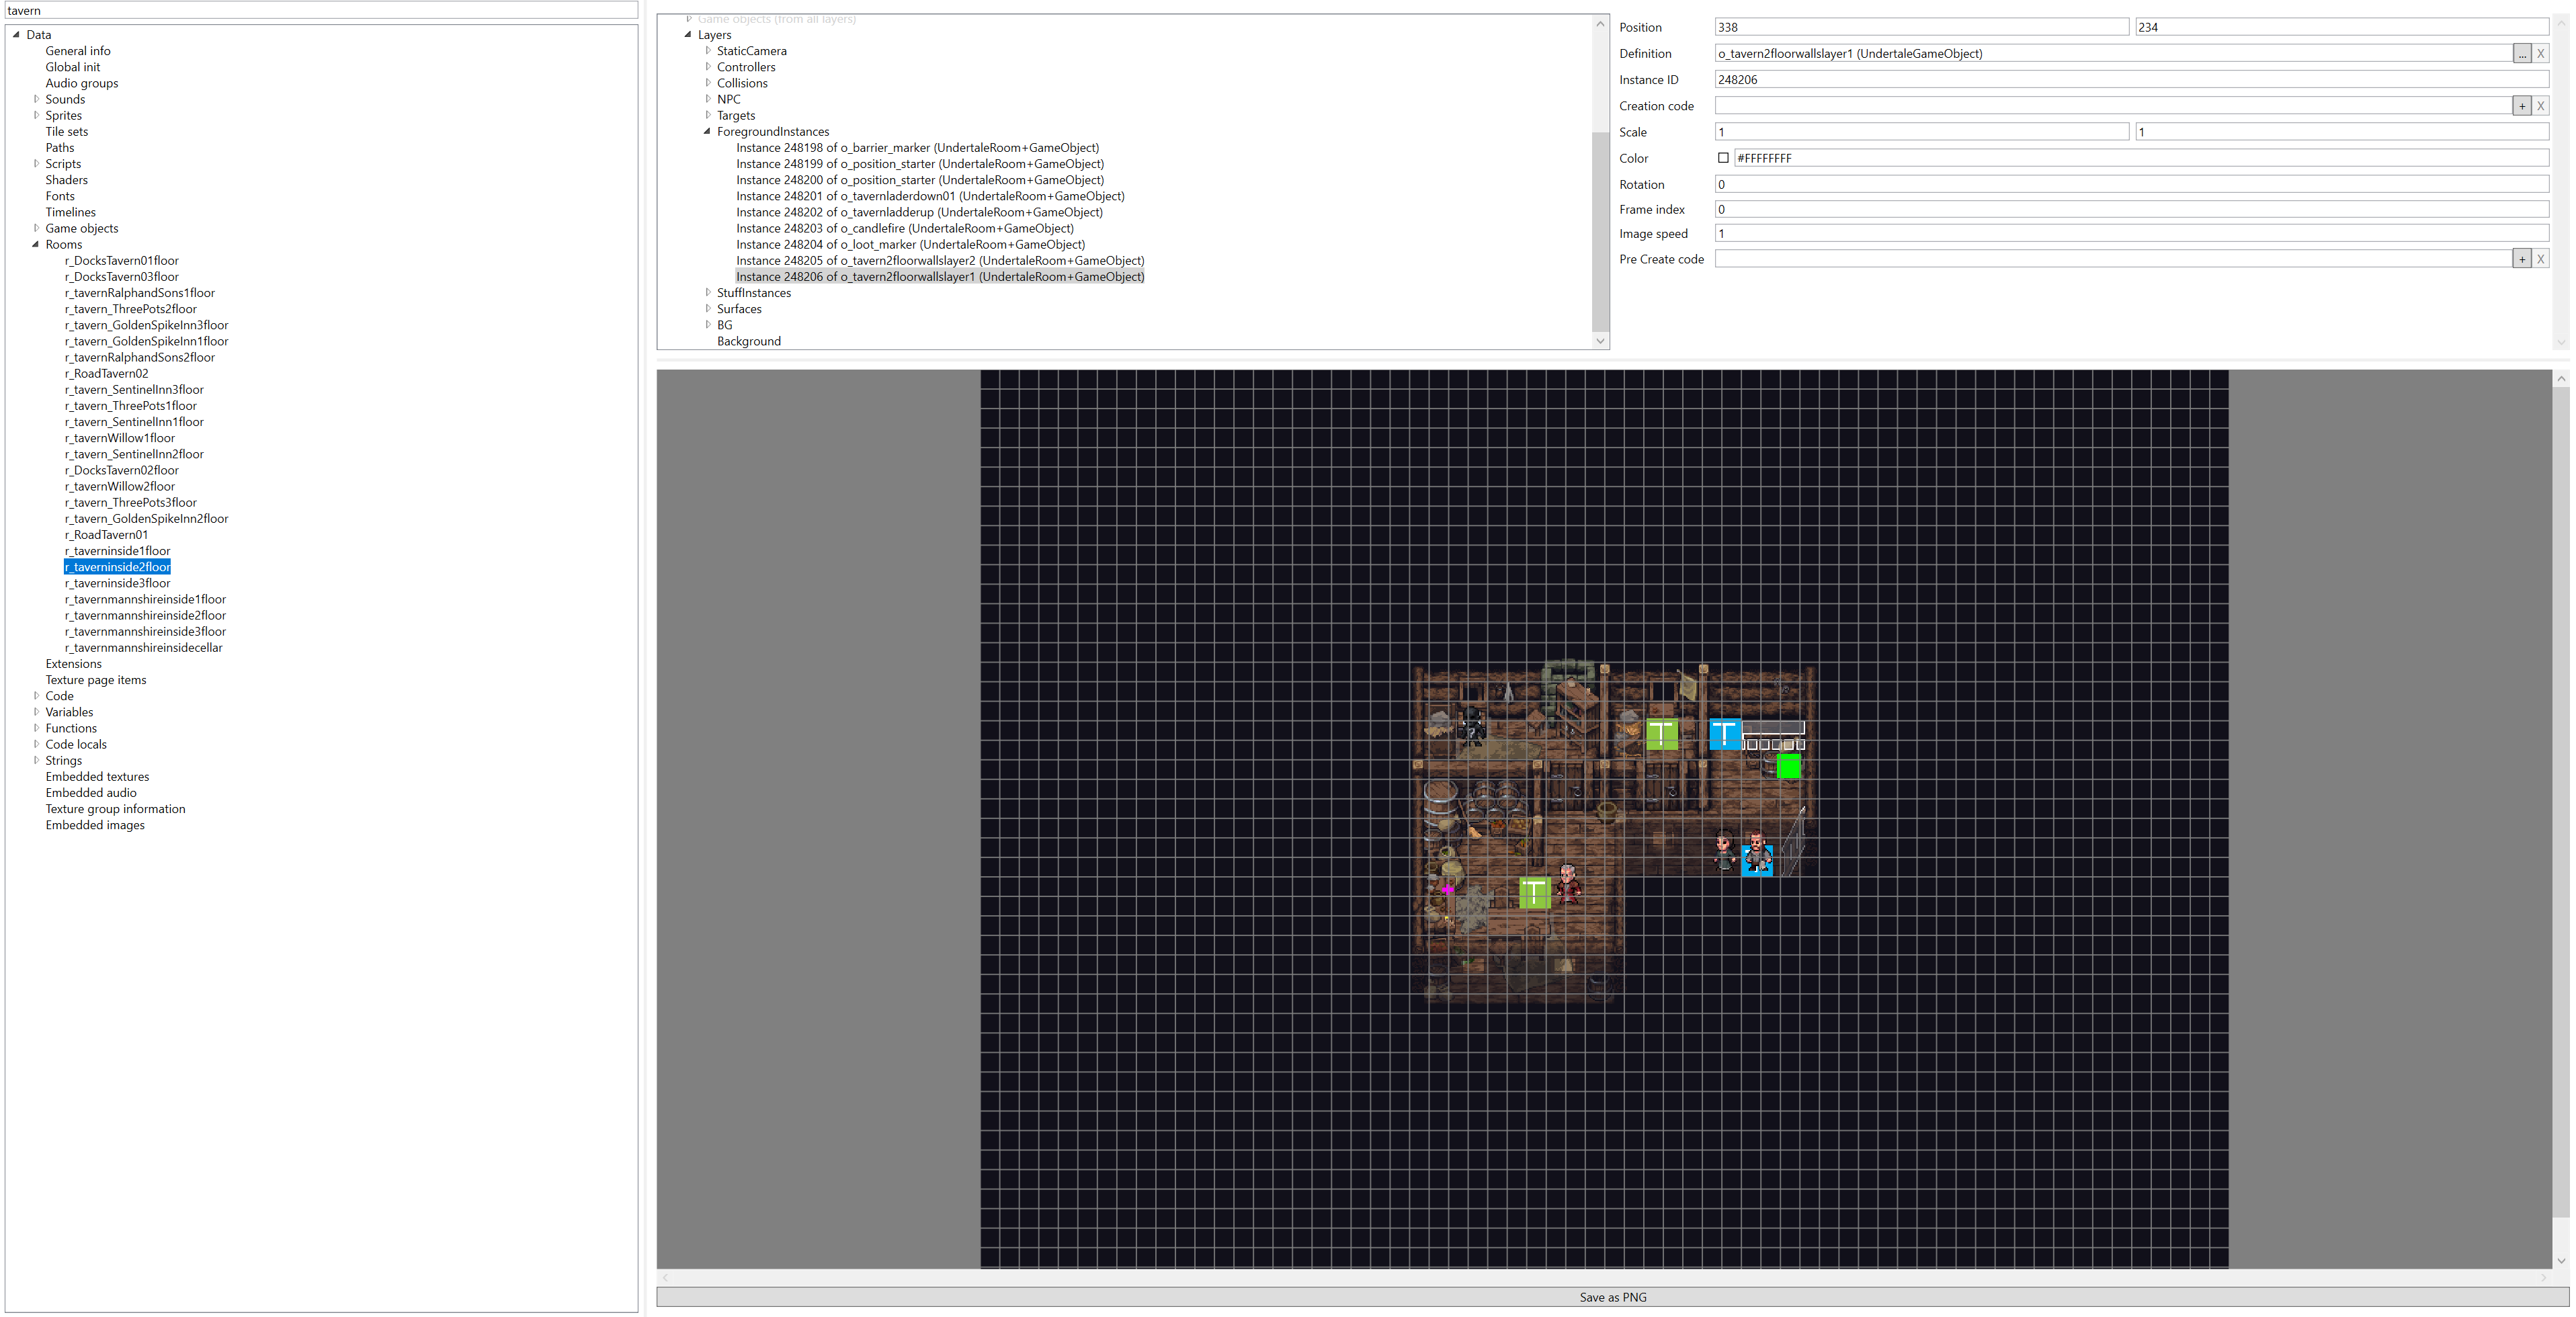The height and width of the screenshot is (1317, 2576).
Task: Remove the Definition with its X button
Action: point(2540,54)
